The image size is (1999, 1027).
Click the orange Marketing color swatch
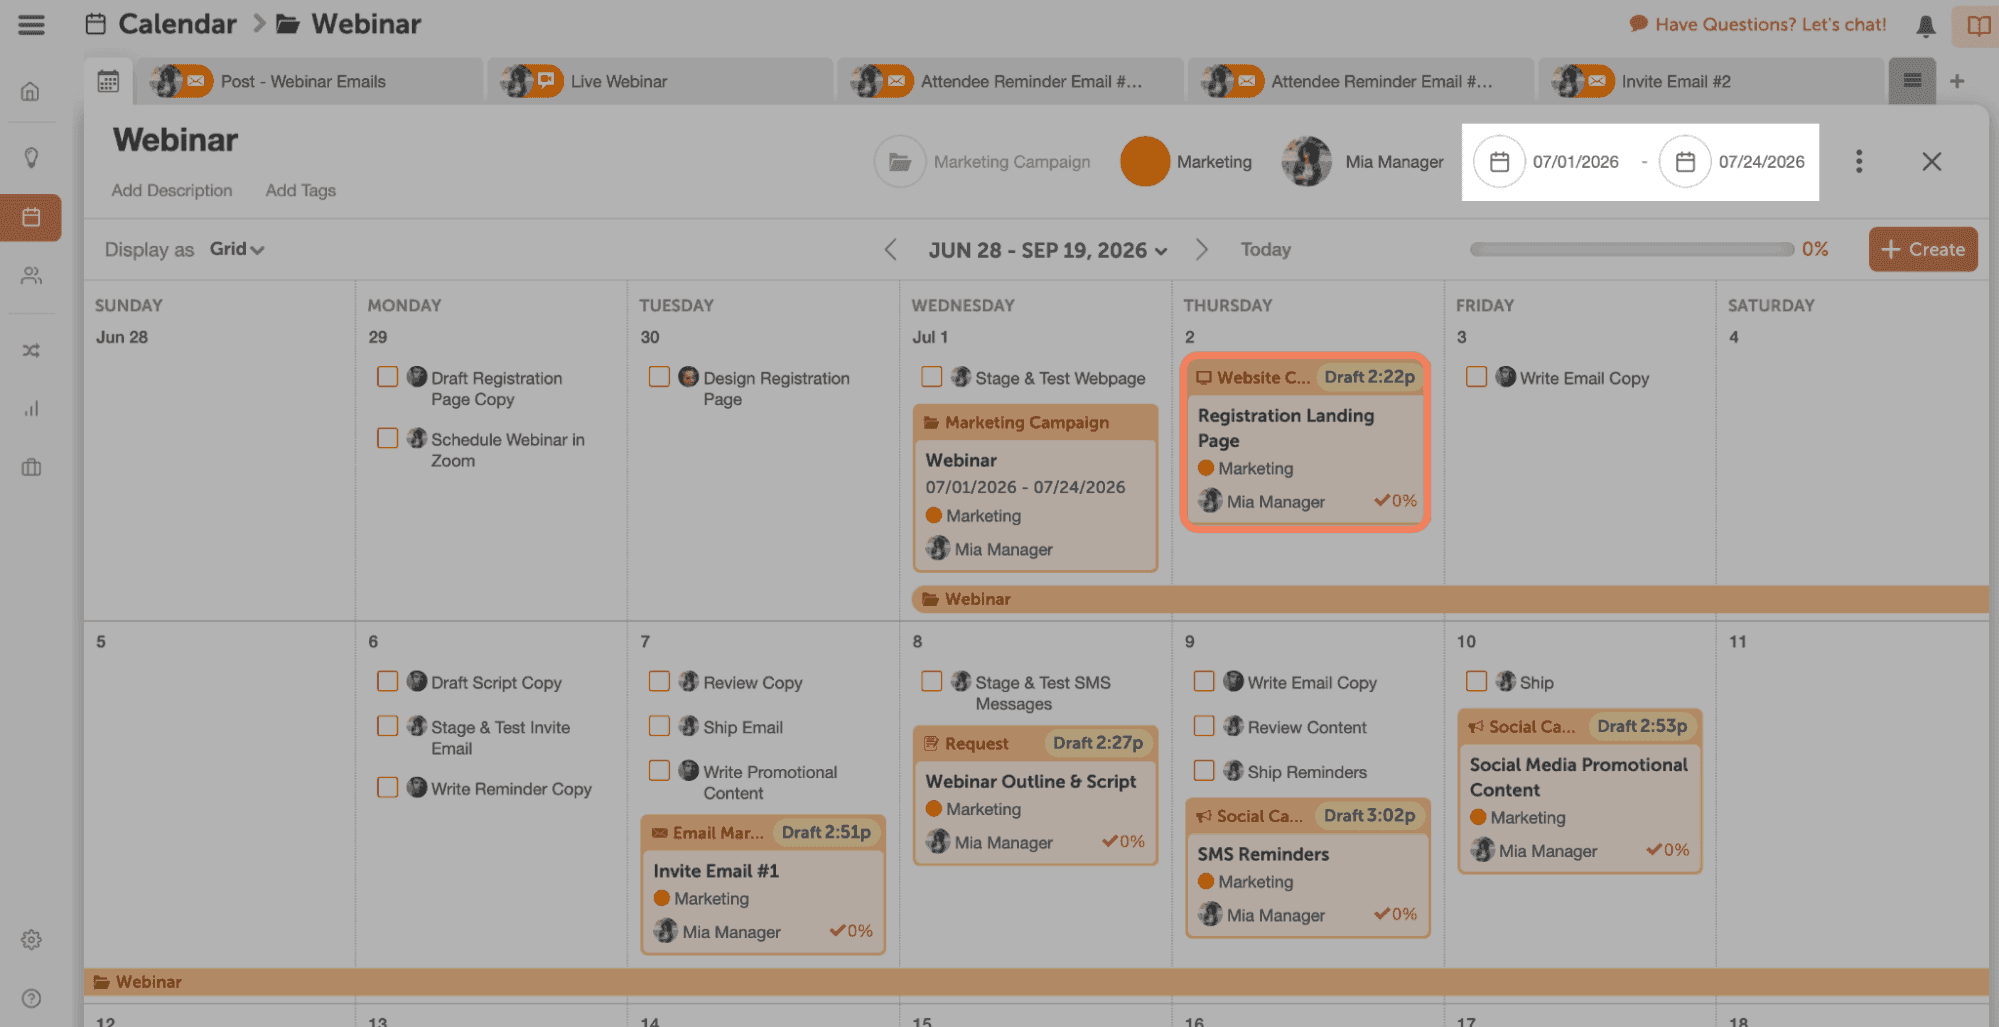tap(1144, 162)
